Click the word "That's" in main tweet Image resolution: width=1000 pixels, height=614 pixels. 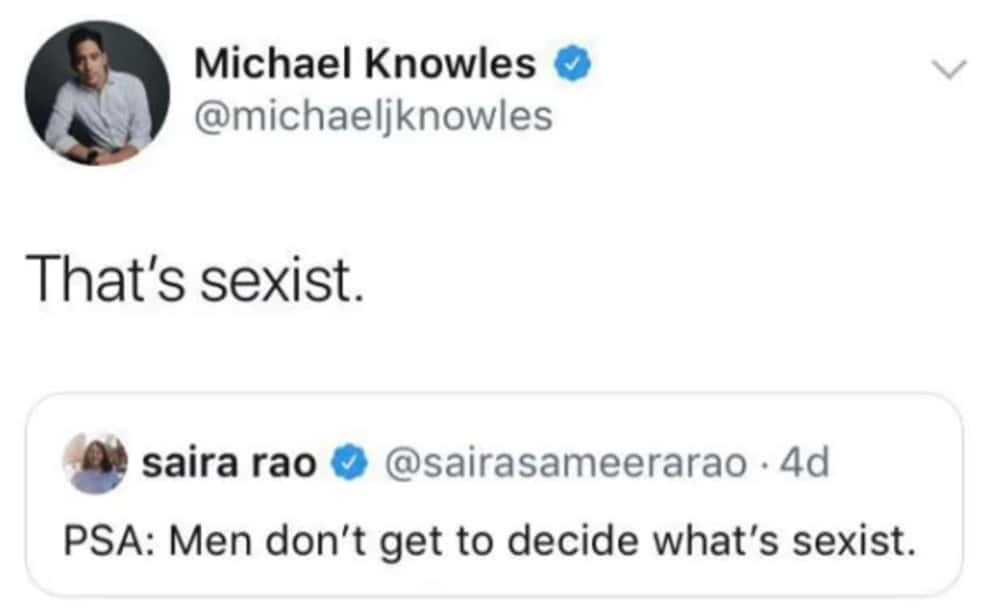pos(106,281)
